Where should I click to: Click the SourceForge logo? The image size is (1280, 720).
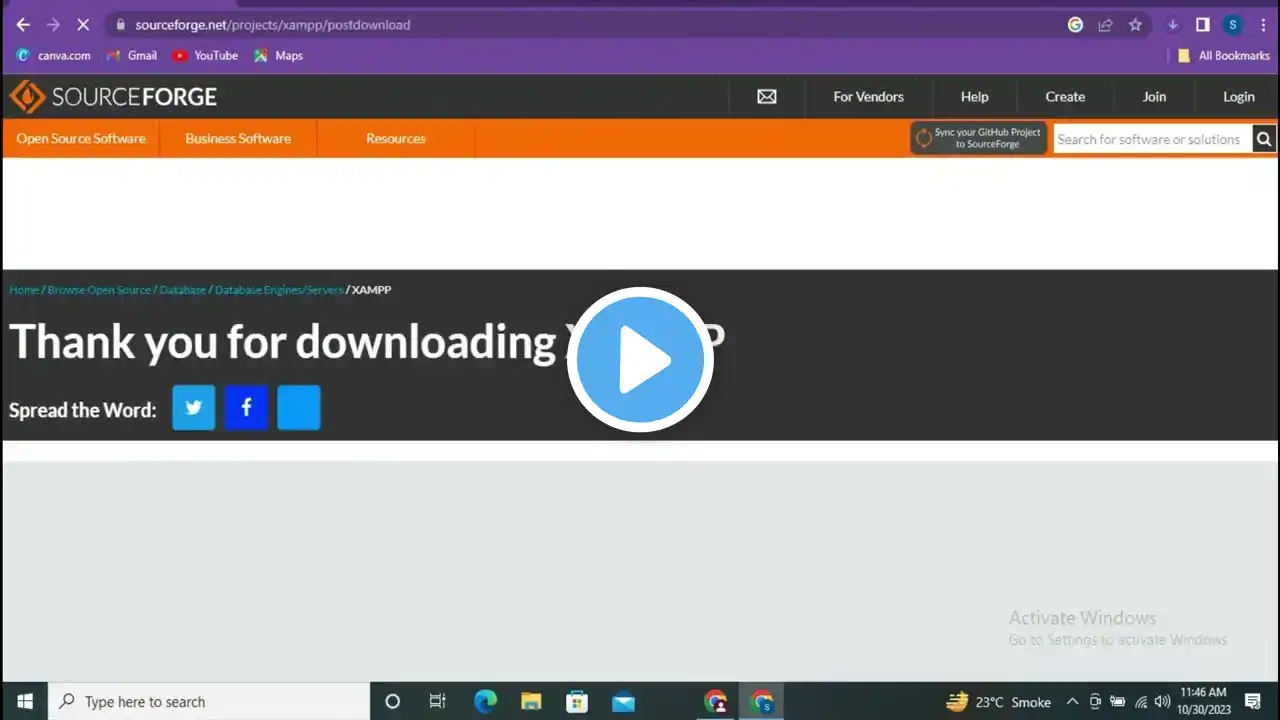(113, 97)
